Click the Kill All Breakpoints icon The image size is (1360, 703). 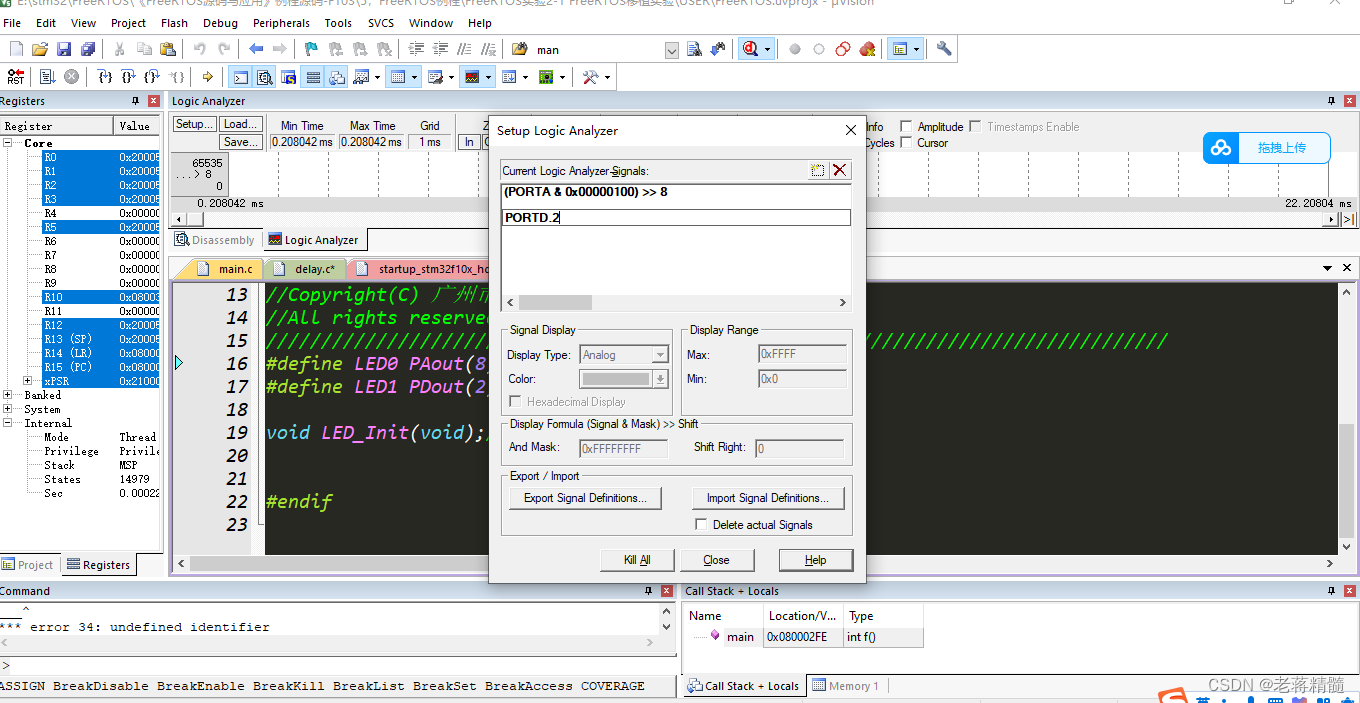[867, 49]
